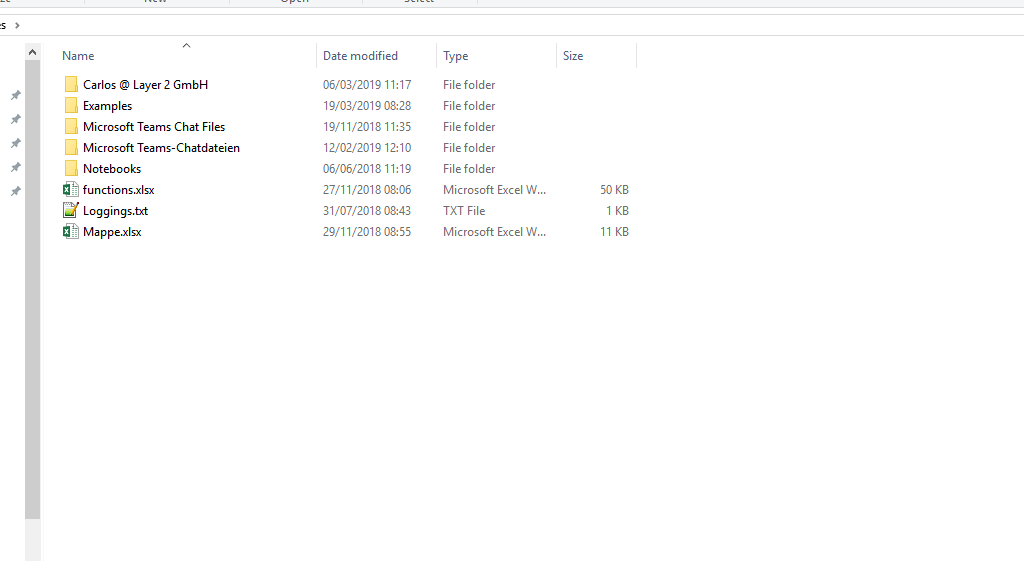Select the Examples folder icon

point(71,106)
